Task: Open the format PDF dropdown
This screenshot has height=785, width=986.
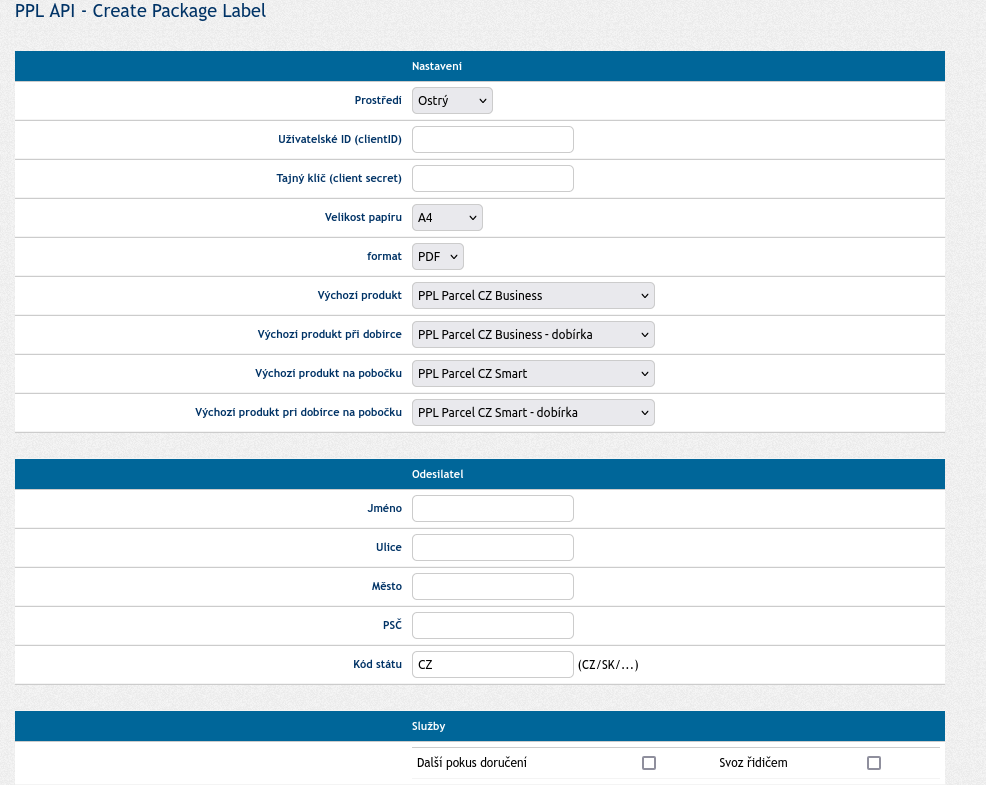Action: tap(438, 257)
